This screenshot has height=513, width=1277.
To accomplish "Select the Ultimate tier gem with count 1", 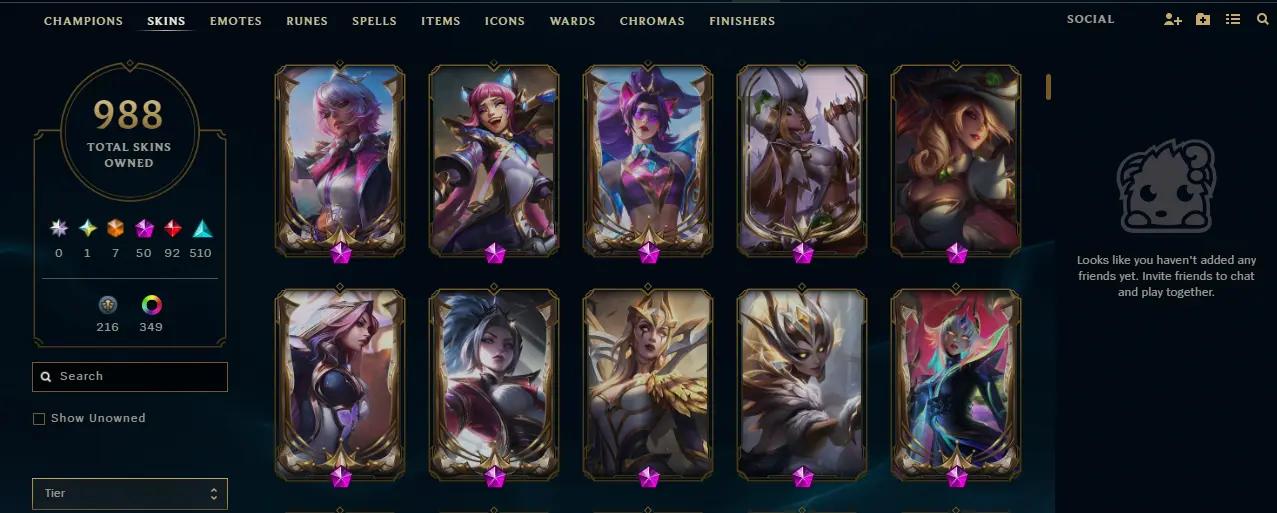I will tap(87, 228).
